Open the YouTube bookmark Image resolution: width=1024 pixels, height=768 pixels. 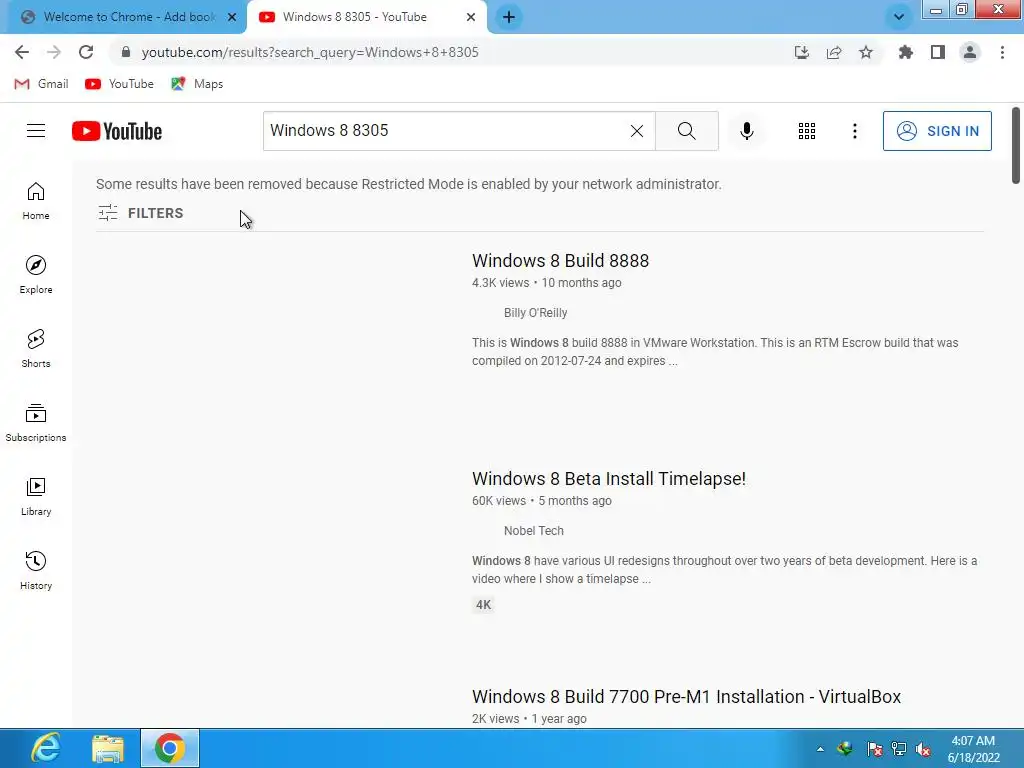(120, 84)
